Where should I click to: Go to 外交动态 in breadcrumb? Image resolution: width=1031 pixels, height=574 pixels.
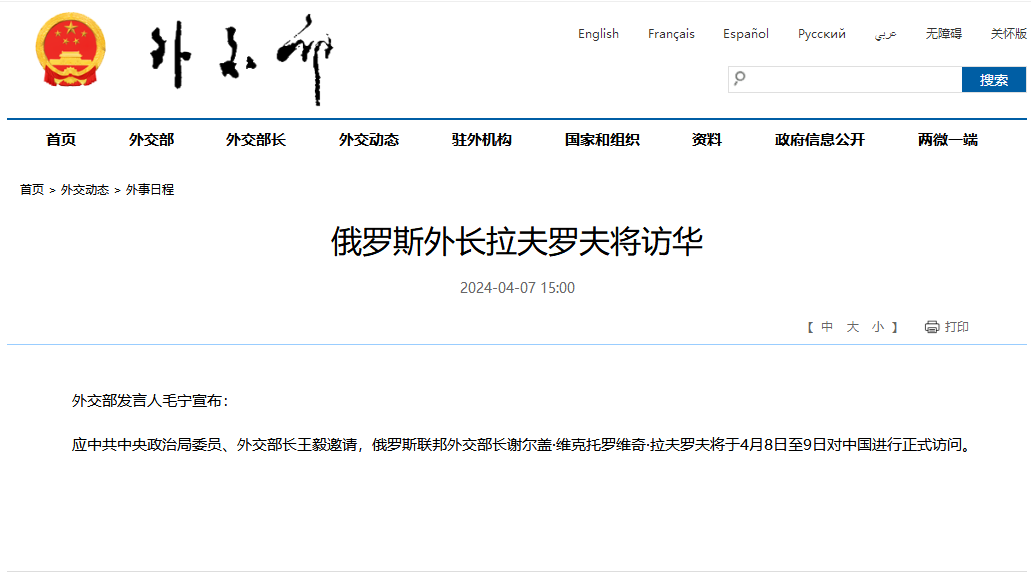[x=85, y=189]
